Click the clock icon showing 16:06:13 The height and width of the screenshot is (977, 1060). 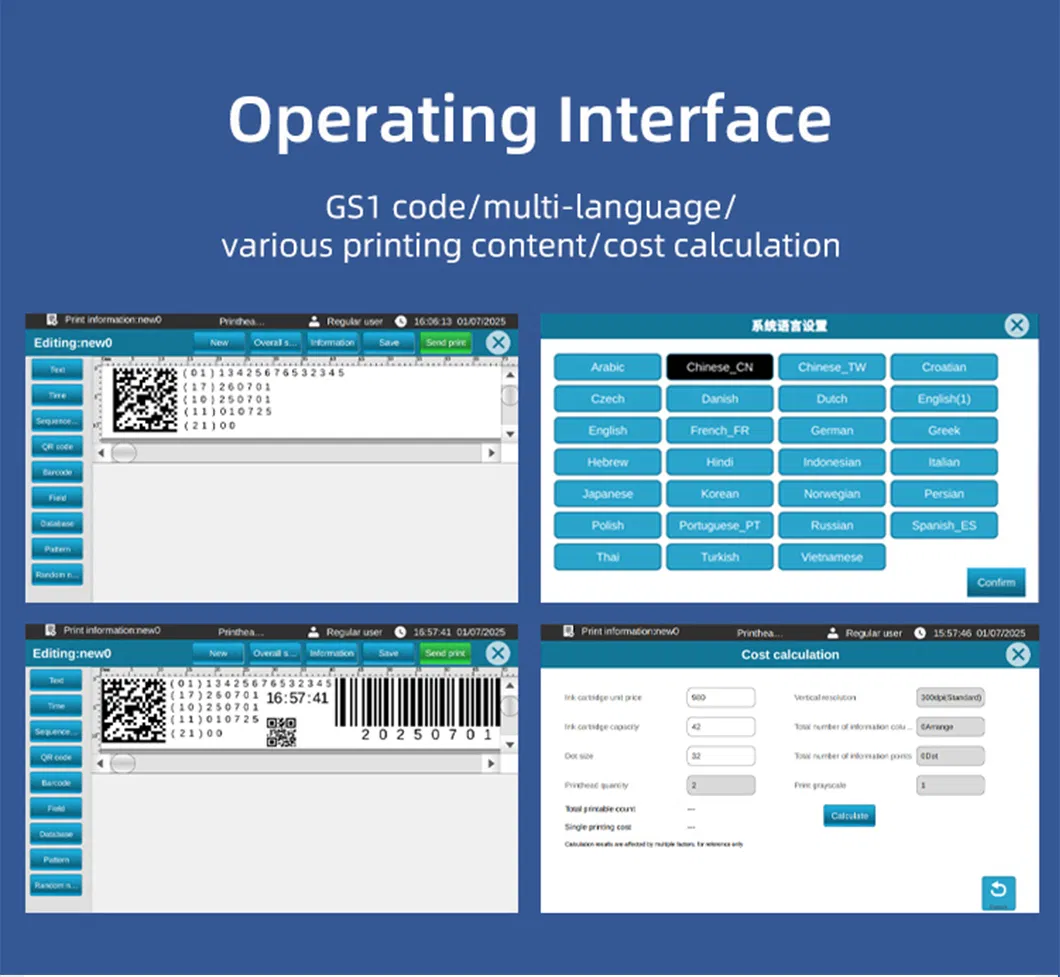[401, 321]
